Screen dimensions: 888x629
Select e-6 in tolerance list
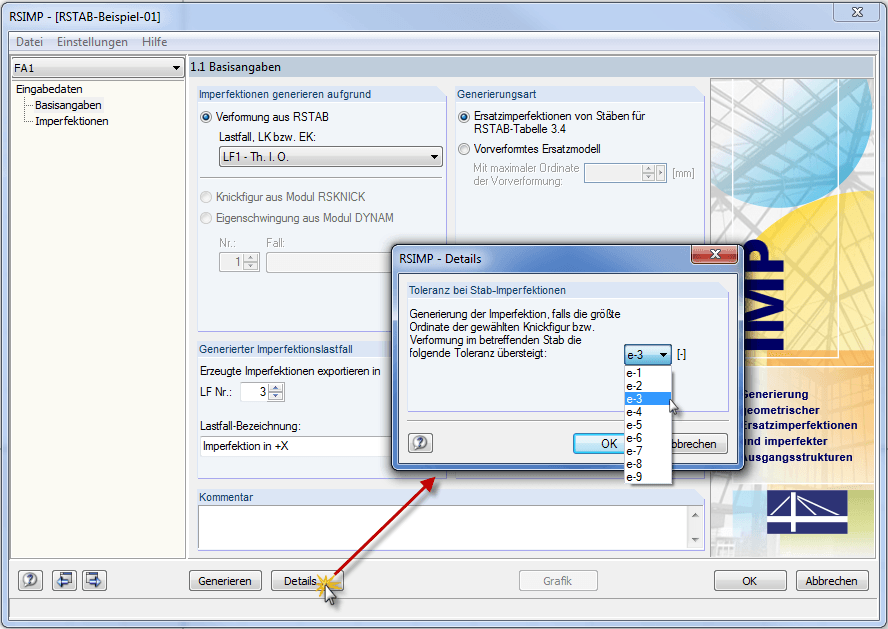point(648,438)
